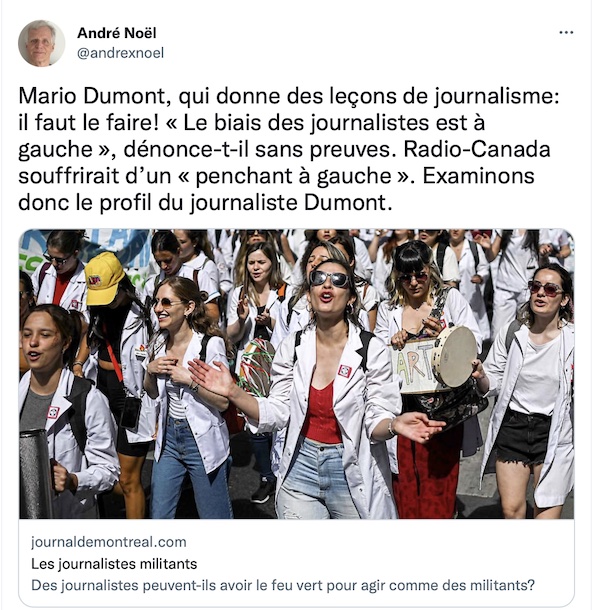Visit the @andrexnoel handle
This screenshot has height=610, width=600.
point(121,53)
